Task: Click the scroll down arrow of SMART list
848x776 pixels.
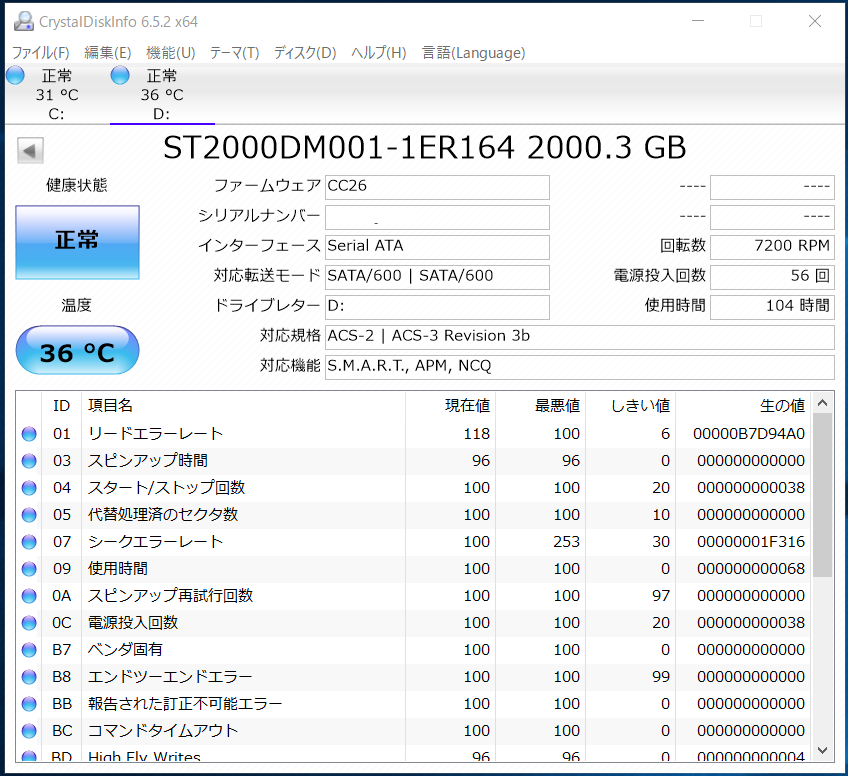Action: [x=823, y=751]
